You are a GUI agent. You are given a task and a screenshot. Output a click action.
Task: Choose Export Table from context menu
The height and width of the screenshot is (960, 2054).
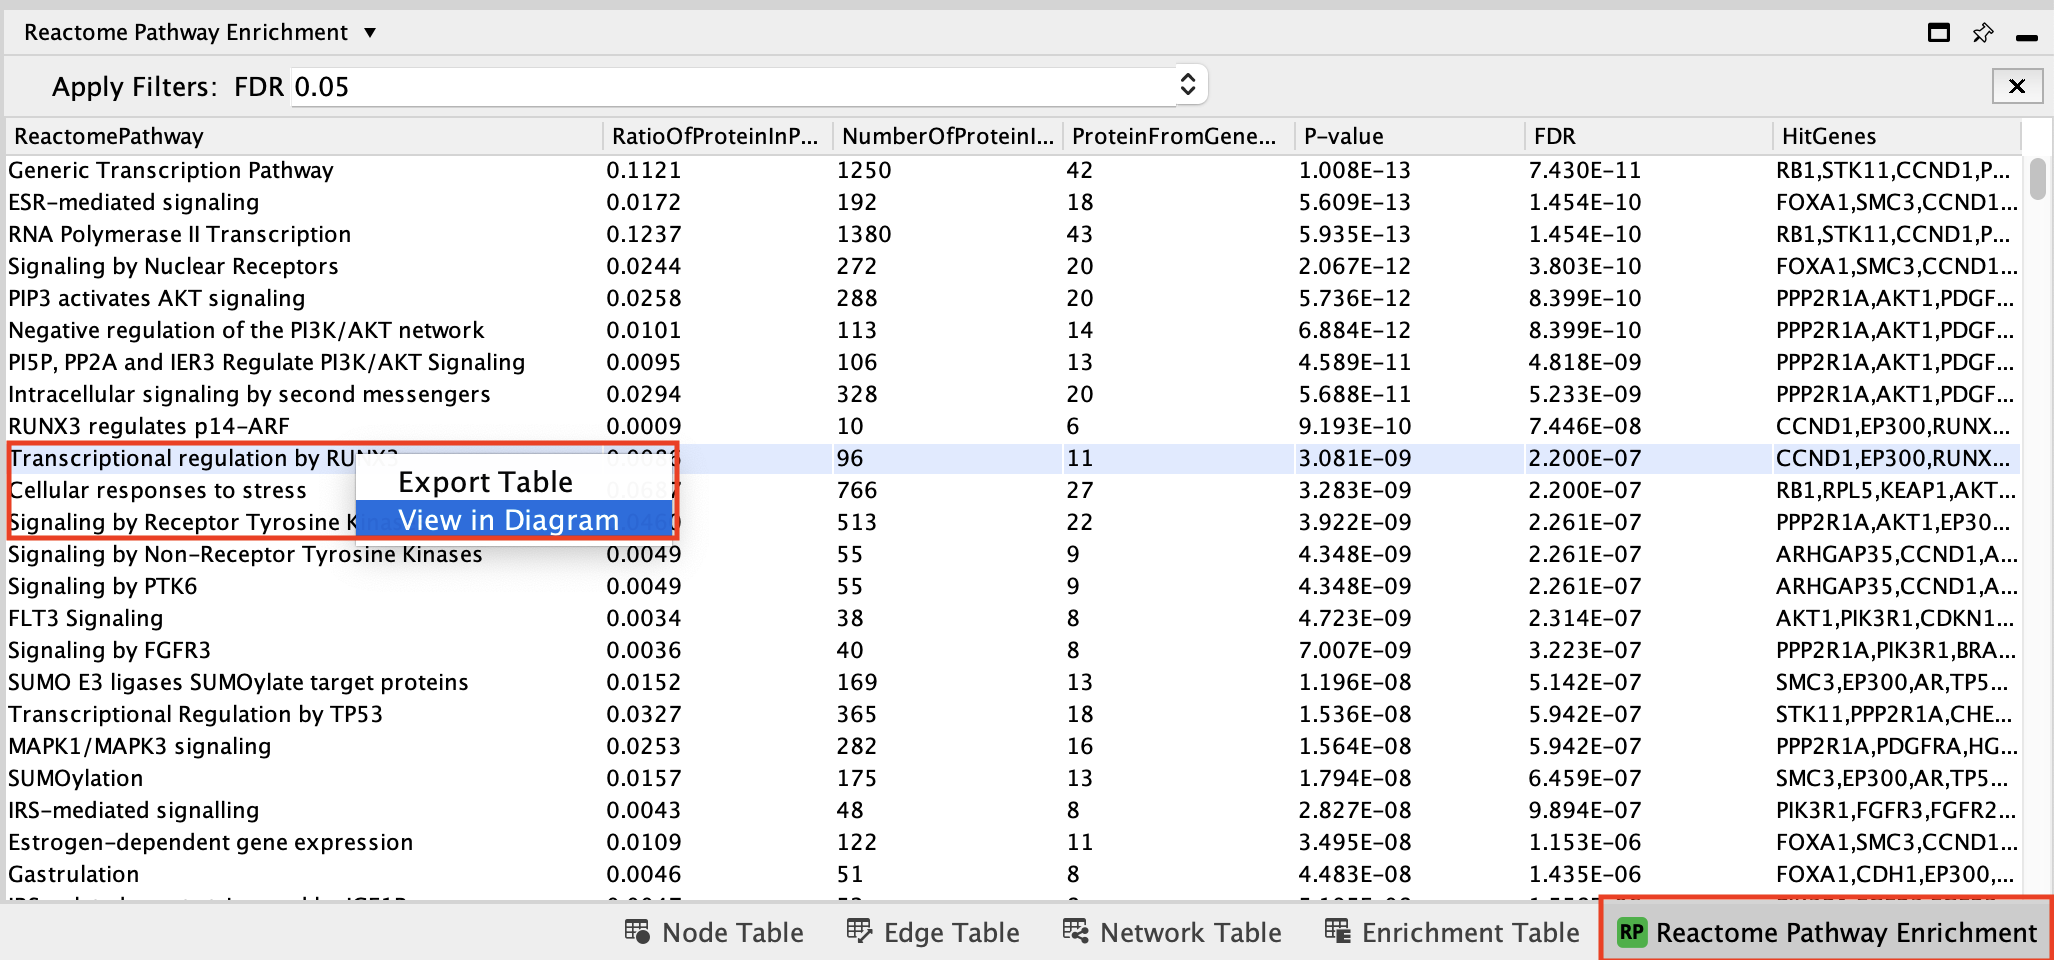point(485,482)
